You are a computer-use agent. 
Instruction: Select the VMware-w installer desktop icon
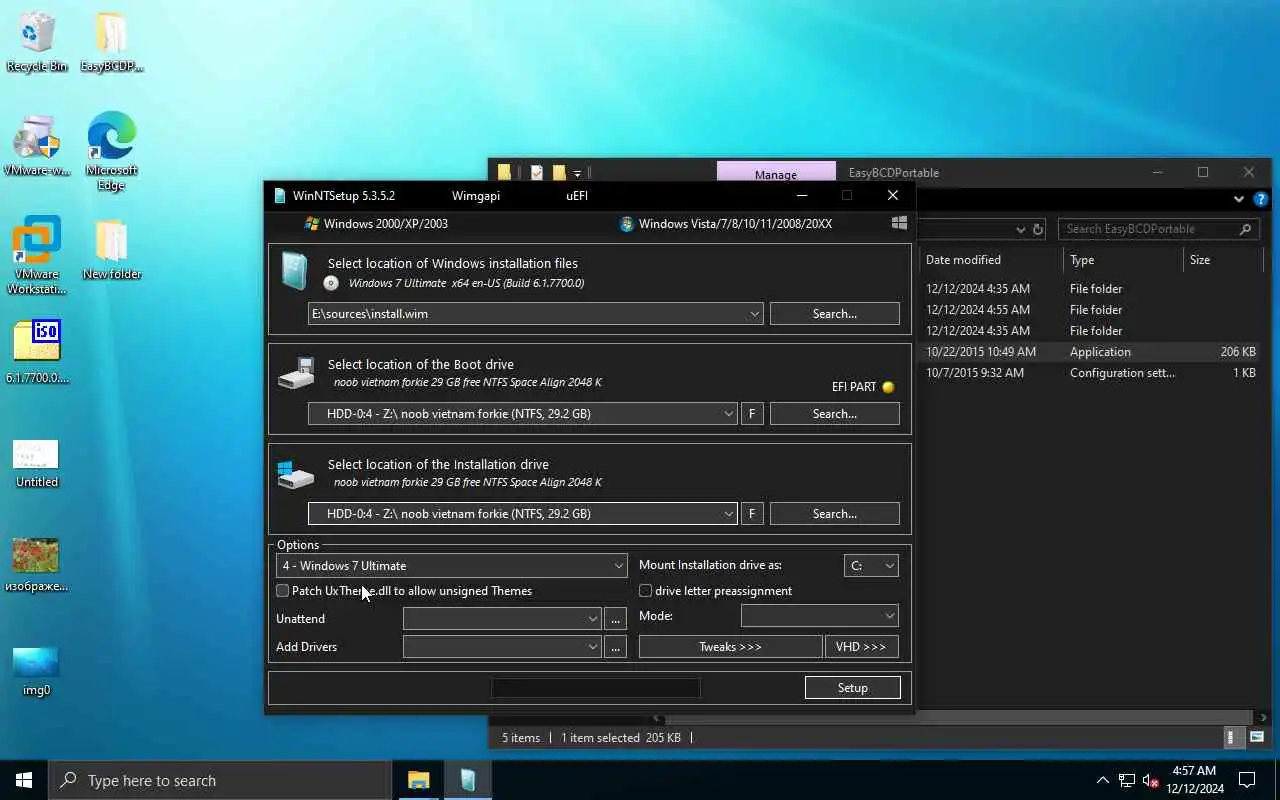[37, 146]
